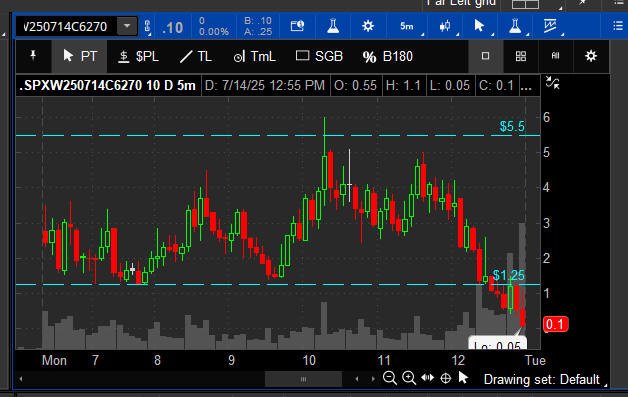
Task: Select the $PL tool
Action: [x=139, y=56]
